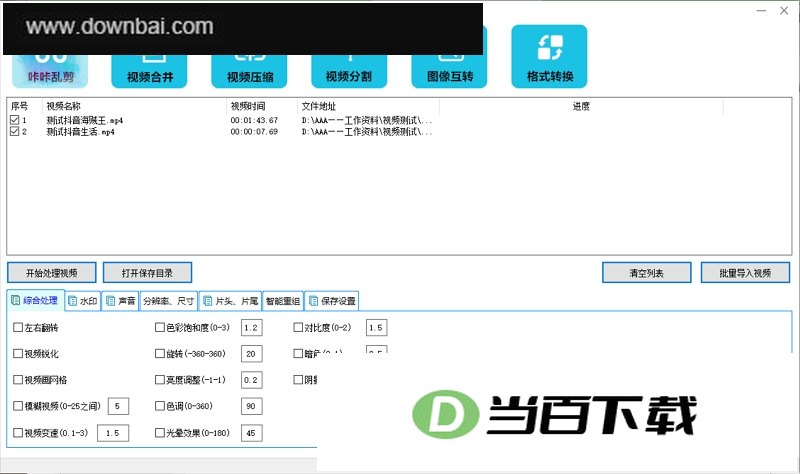Open the 片头、片尾 intro/outro tab
800x474 pixels.
pos(231,301)
